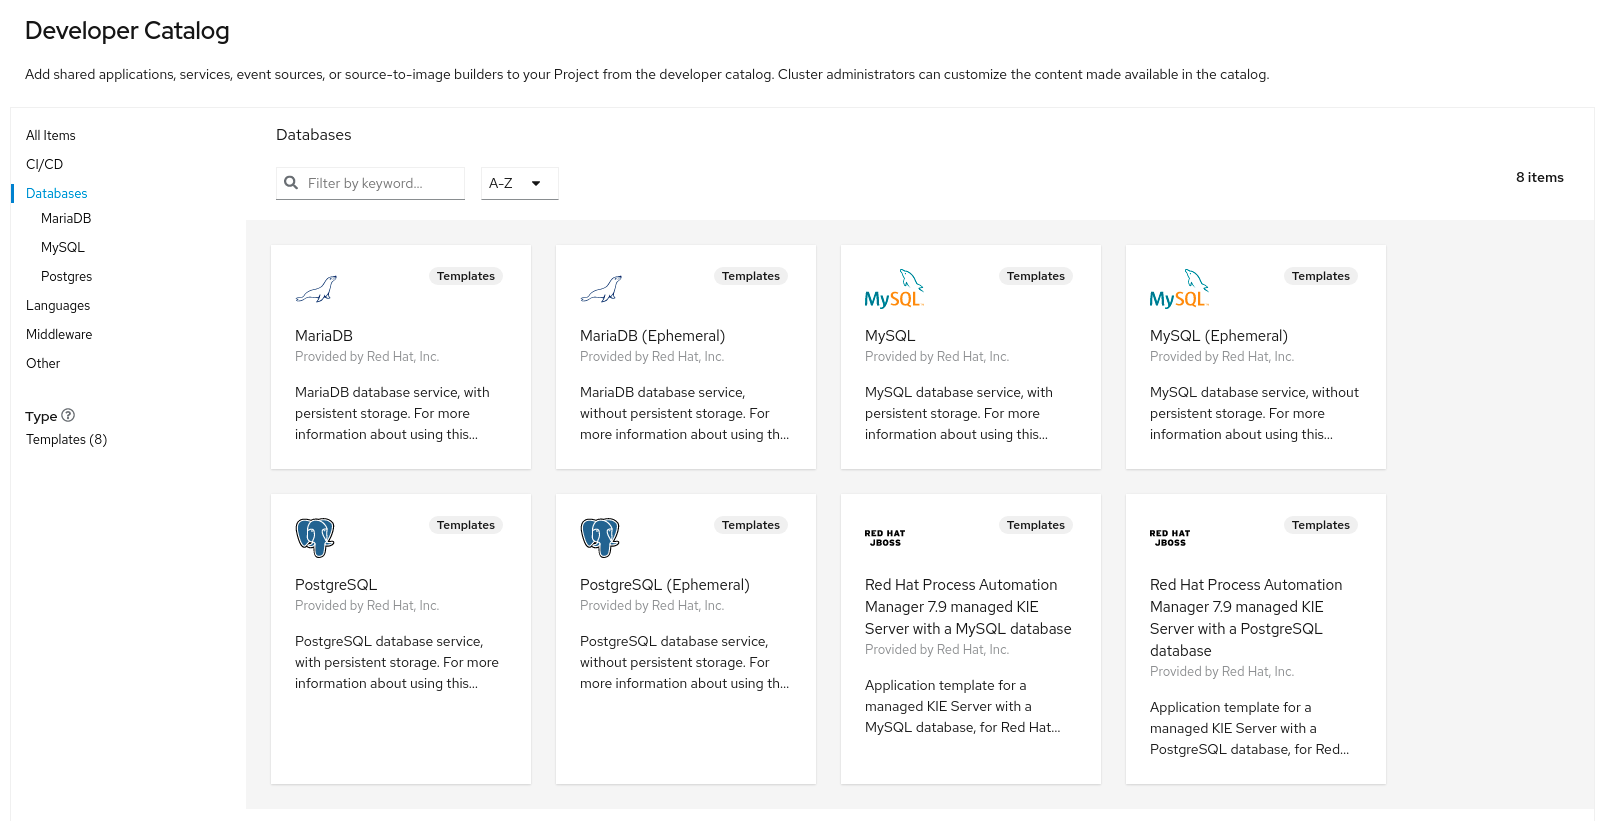Click the MySQL dolphin logo on MySQL card
Image resolution: width=1605 pixels, height=821 pixels.
(894, 289)
